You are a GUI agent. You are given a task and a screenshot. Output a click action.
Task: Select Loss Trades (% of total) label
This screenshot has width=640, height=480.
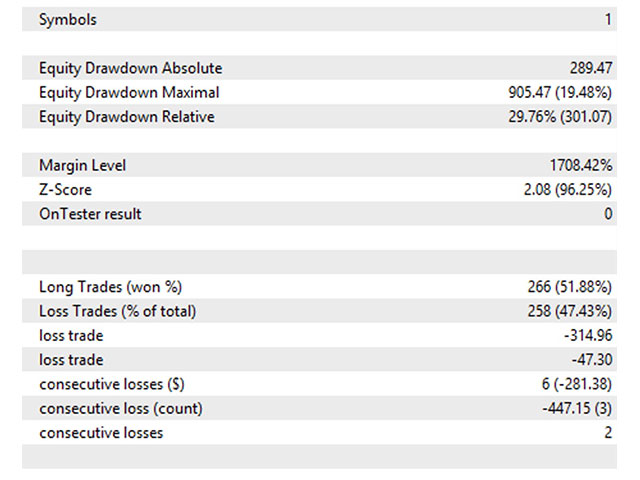coord(118,311)
